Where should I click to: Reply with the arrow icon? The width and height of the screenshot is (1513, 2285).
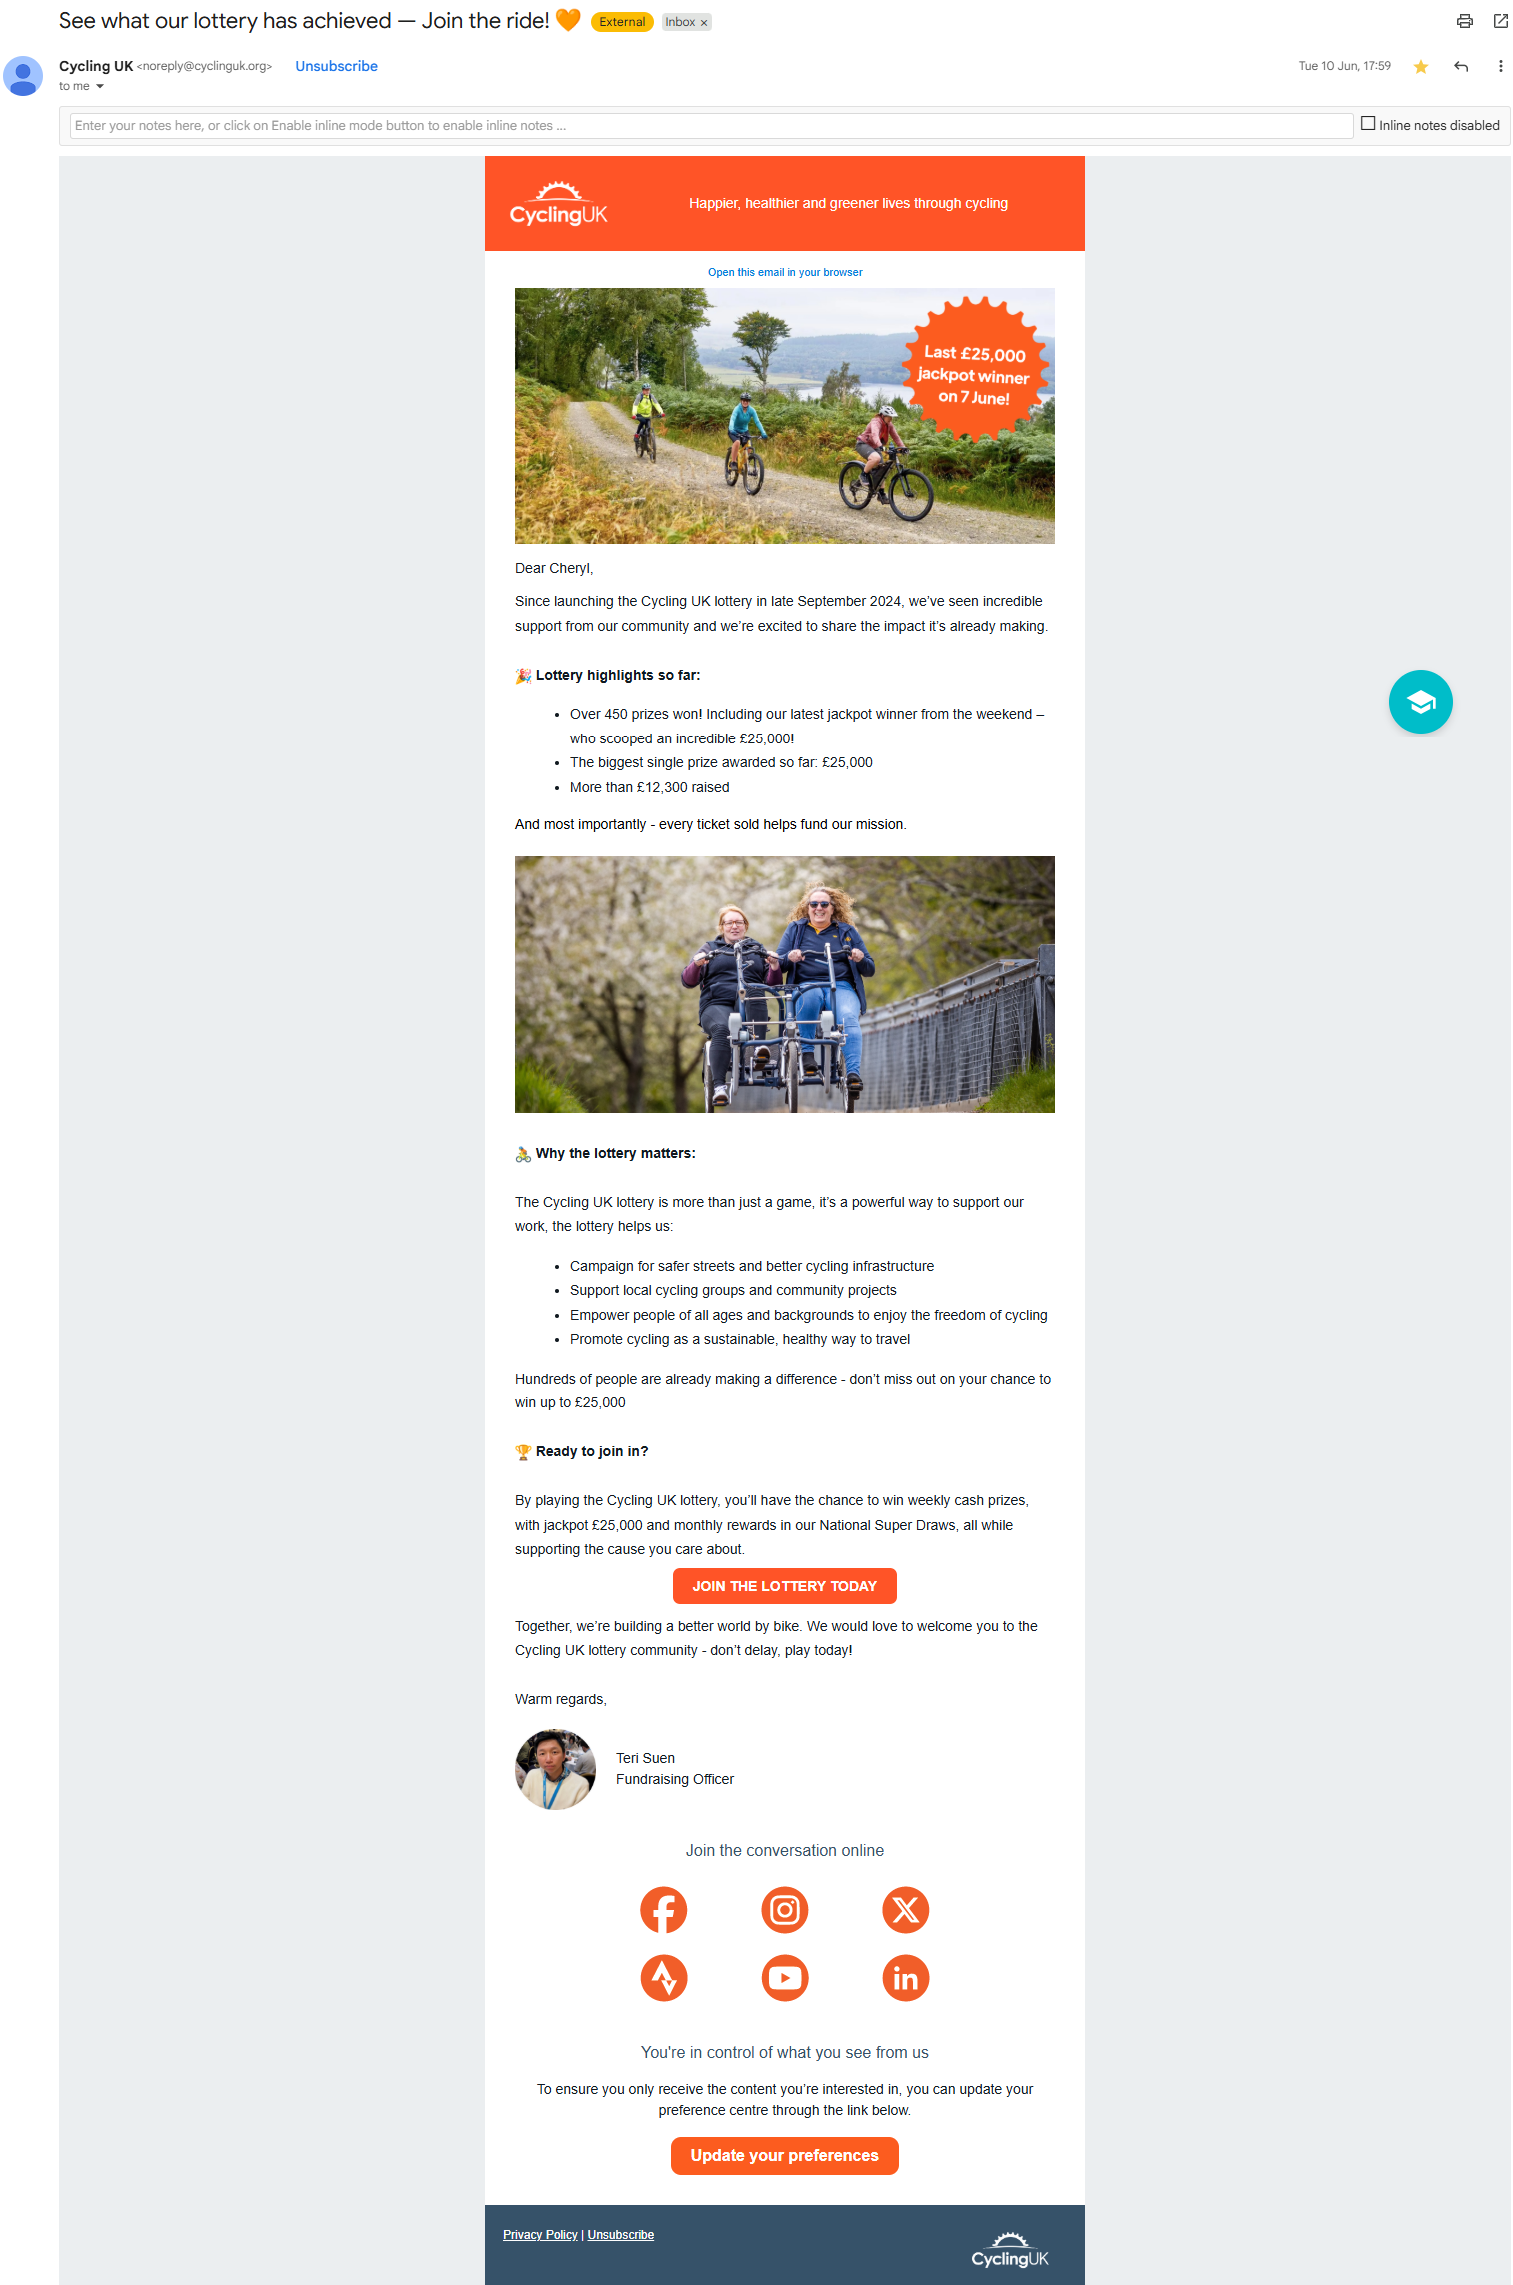pos(1461,67)
